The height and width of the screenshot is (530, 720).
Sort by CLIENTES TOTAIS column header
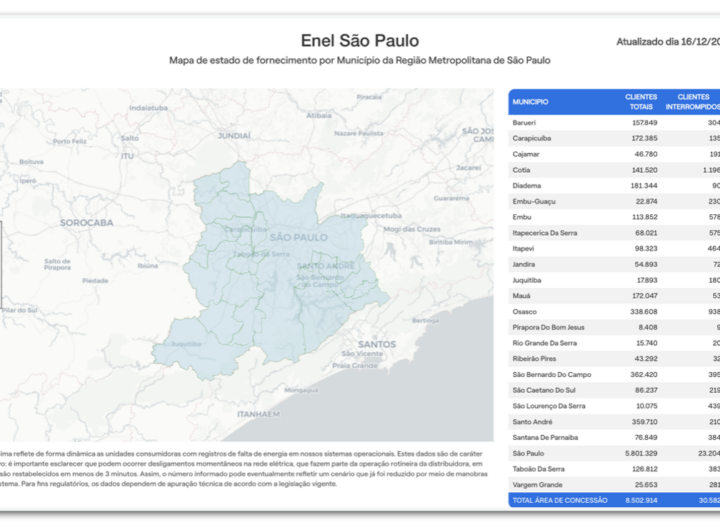point(641,102)
